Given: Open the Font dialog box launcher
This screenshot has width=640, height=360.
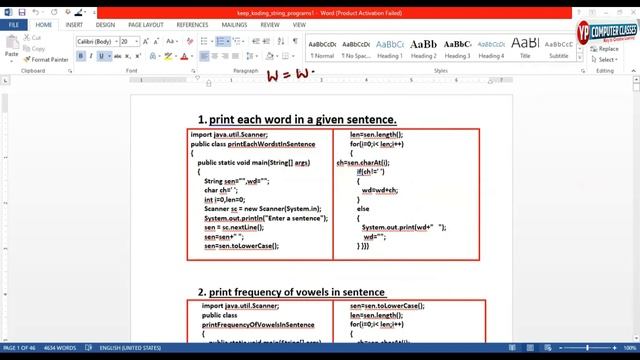Looking at the screenshot, I should [193, 71].
